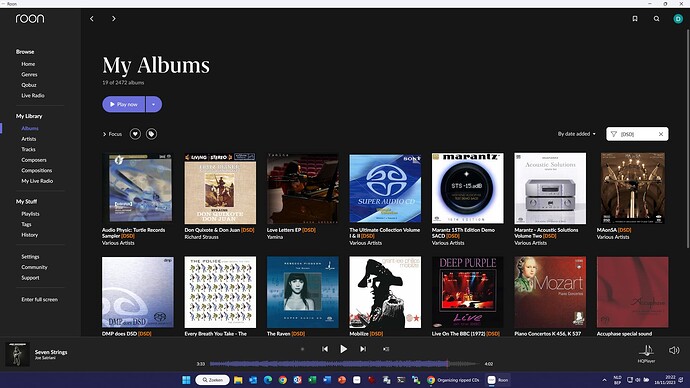This screenshot has width=690, height=388.
Task: Open File Explorer from the taskbar
Action: click(238, 380)
